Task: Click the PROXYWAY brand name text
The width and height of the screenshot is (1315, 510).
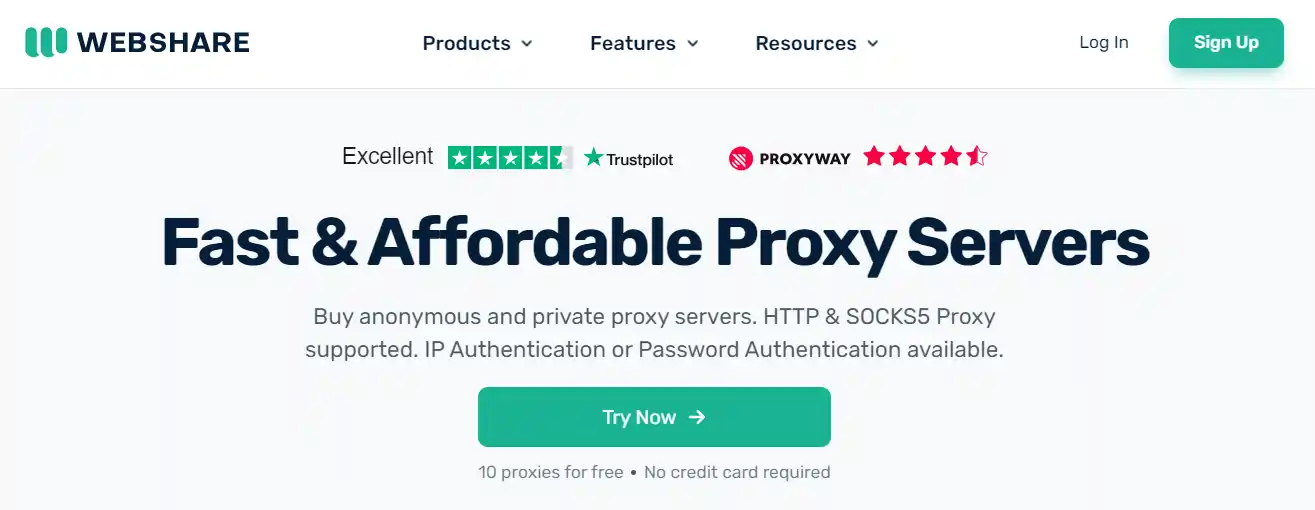Action: point(805,158)
